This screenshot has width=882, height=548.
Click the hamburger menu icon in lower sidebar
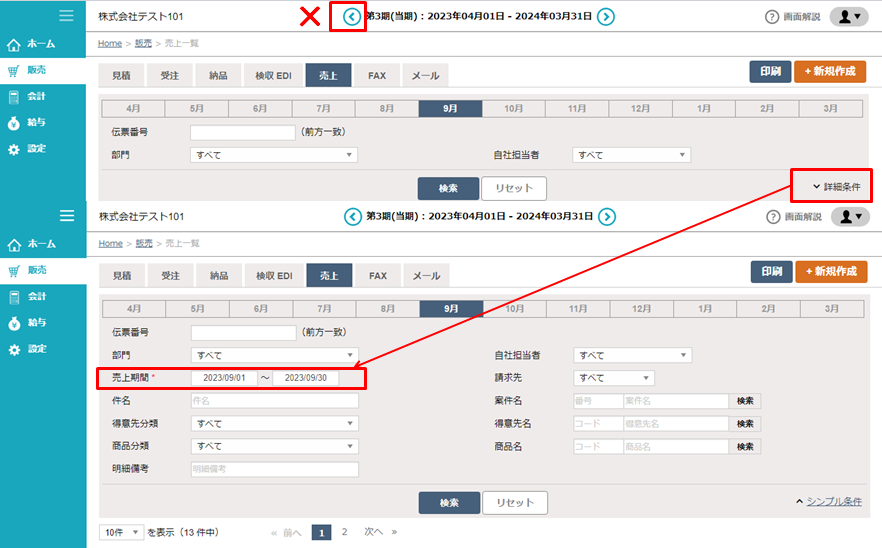coord(67,216)
